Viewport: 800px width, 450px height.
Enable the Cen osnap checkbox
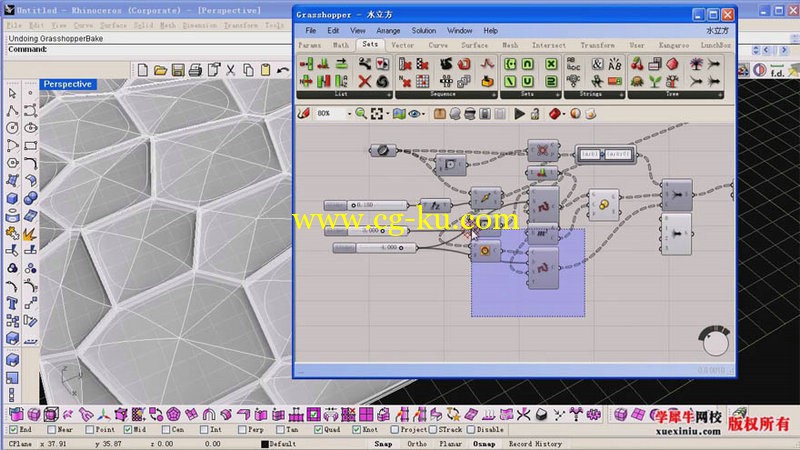[x=166, y=430]
